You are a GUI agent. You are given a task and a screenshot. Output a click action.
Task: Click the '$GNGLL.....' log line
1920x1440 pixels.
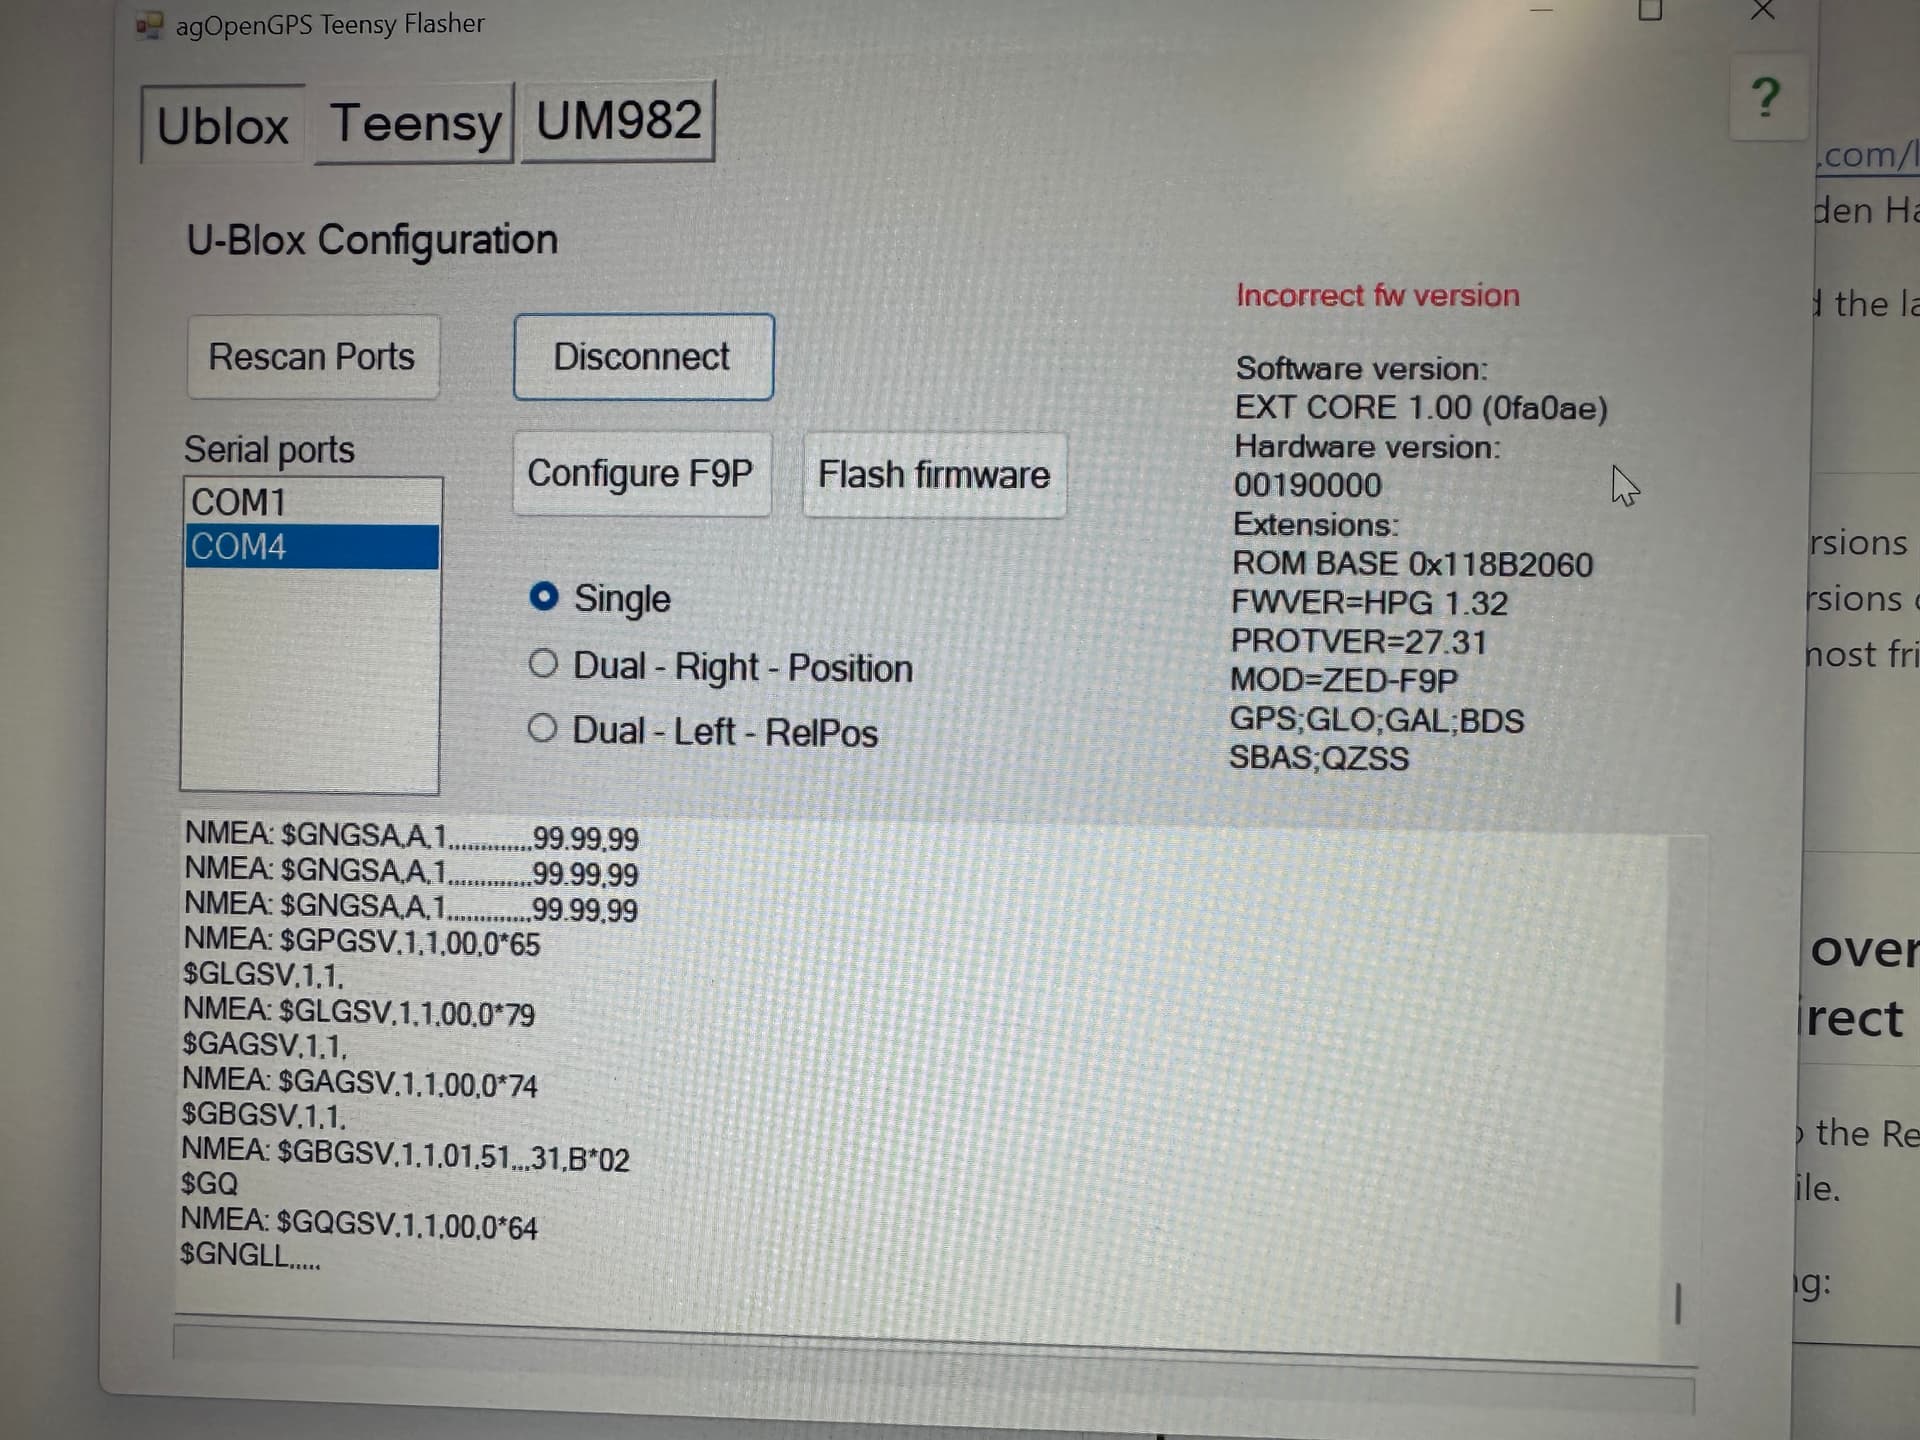click(x=250, y=1256)
